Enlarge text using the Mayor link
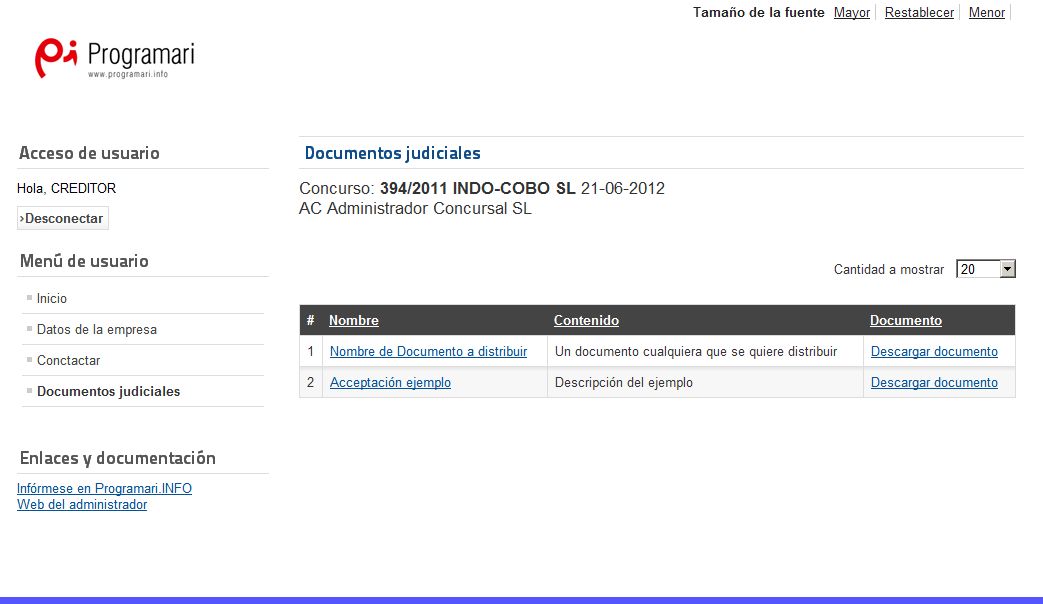Screen dimensions: 1043x604 pos(851,12)
